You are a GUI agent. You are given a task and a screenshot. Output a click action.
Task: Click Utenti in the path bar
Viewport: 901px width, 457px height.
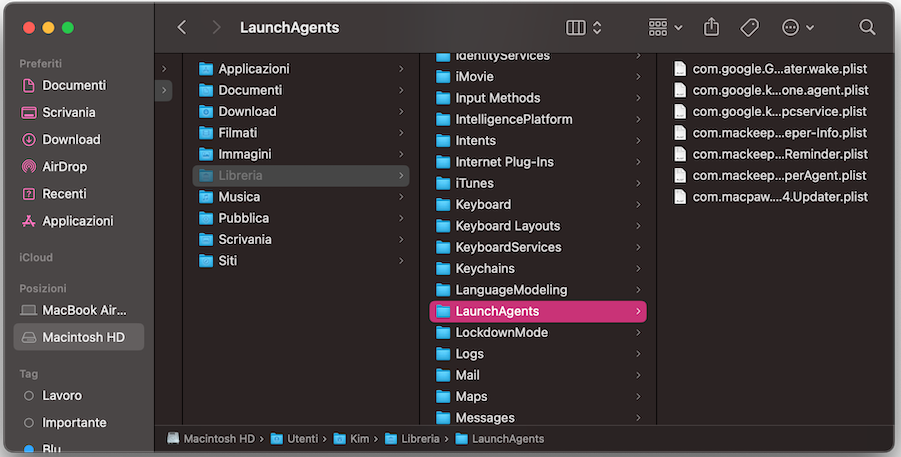click(x=294, y=439)
